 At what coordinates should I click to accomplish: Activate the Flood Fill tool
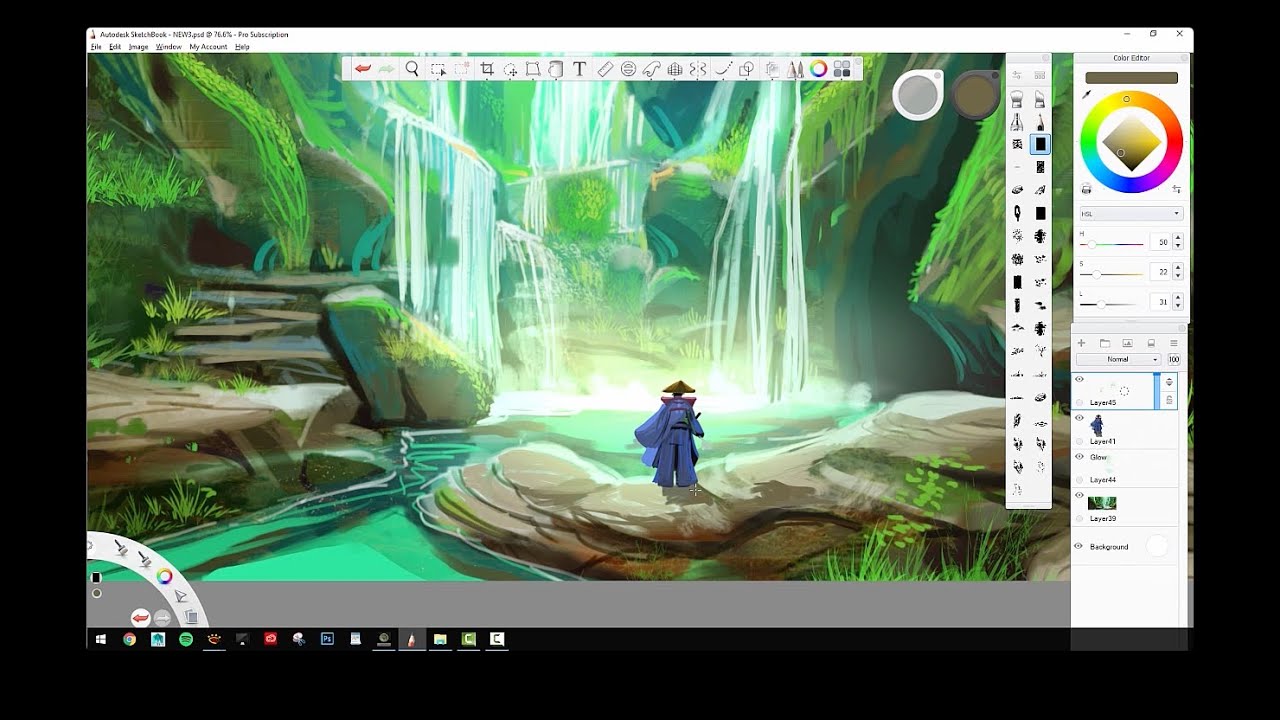coord(557,69)
